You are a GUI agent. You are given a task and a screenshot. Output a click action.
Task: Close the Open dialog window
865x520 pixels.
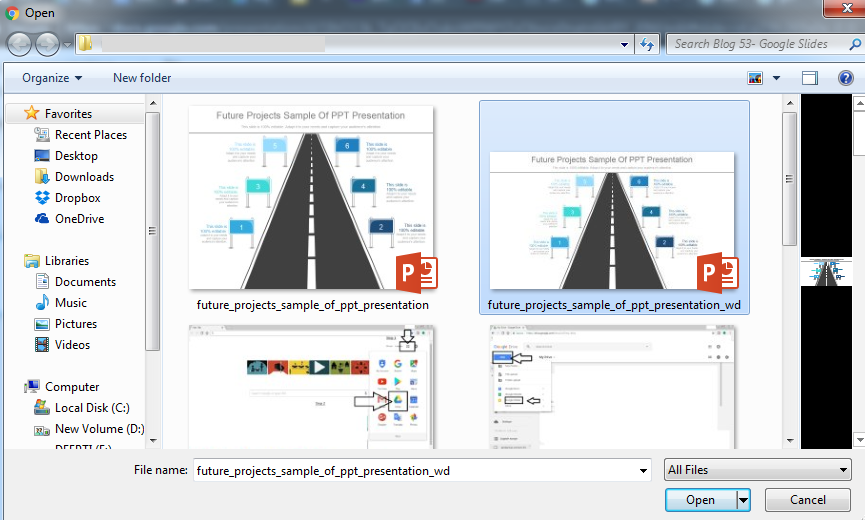pos(847,8)
